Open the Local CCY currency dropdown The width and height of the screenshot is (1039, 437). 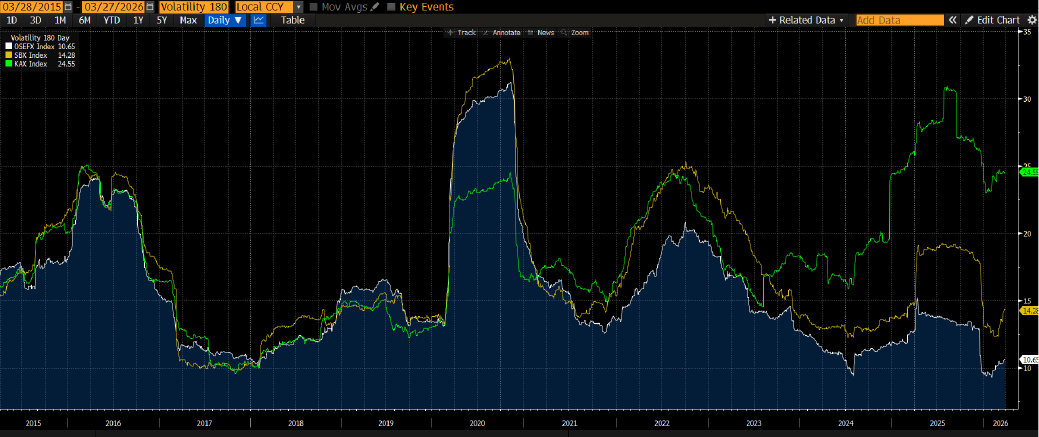point(298,7)
